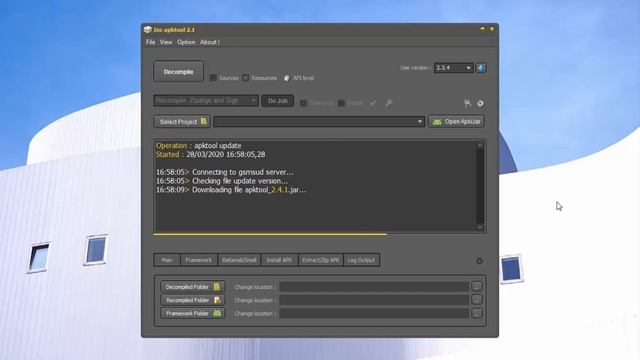The image size is (640, 360).
Task: Click the log scrollbar's down arrow
Action: pyautogui.click(x=480, y=227)
